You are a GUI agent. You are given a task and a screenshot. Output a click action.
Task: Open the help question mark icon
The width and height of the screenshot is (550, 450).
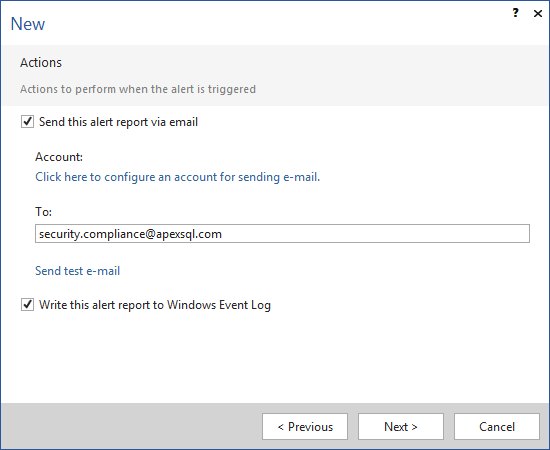[x=515, y=13]
